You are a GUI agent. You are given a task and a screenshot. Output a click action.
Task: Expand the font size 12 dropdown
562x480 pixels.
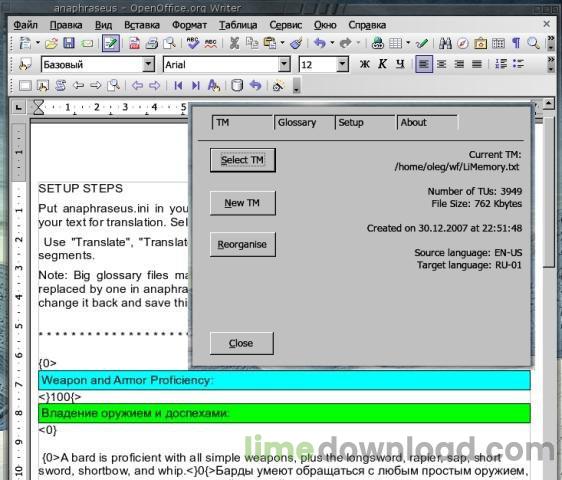(x=342, y=65)
